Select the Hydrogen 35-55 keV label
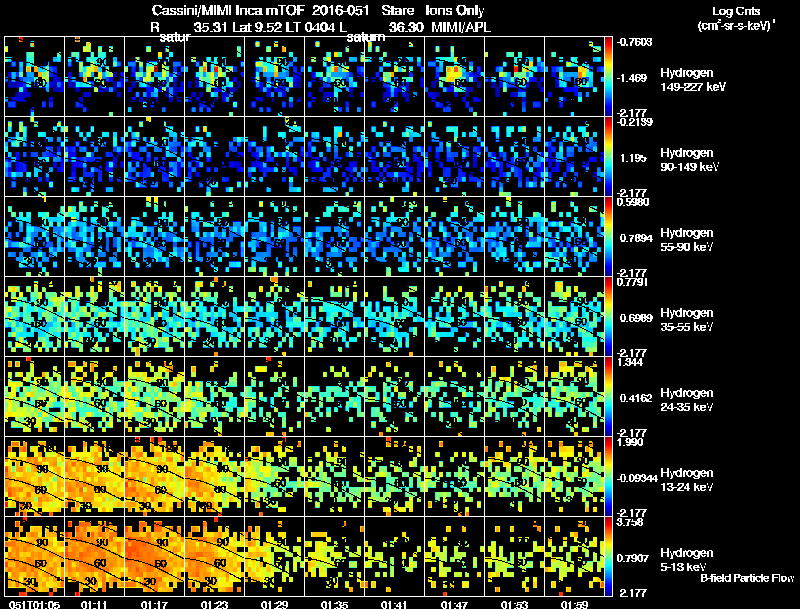Viewport: 800px width, 609px height. pyautogui.click(x=686, y=320)
